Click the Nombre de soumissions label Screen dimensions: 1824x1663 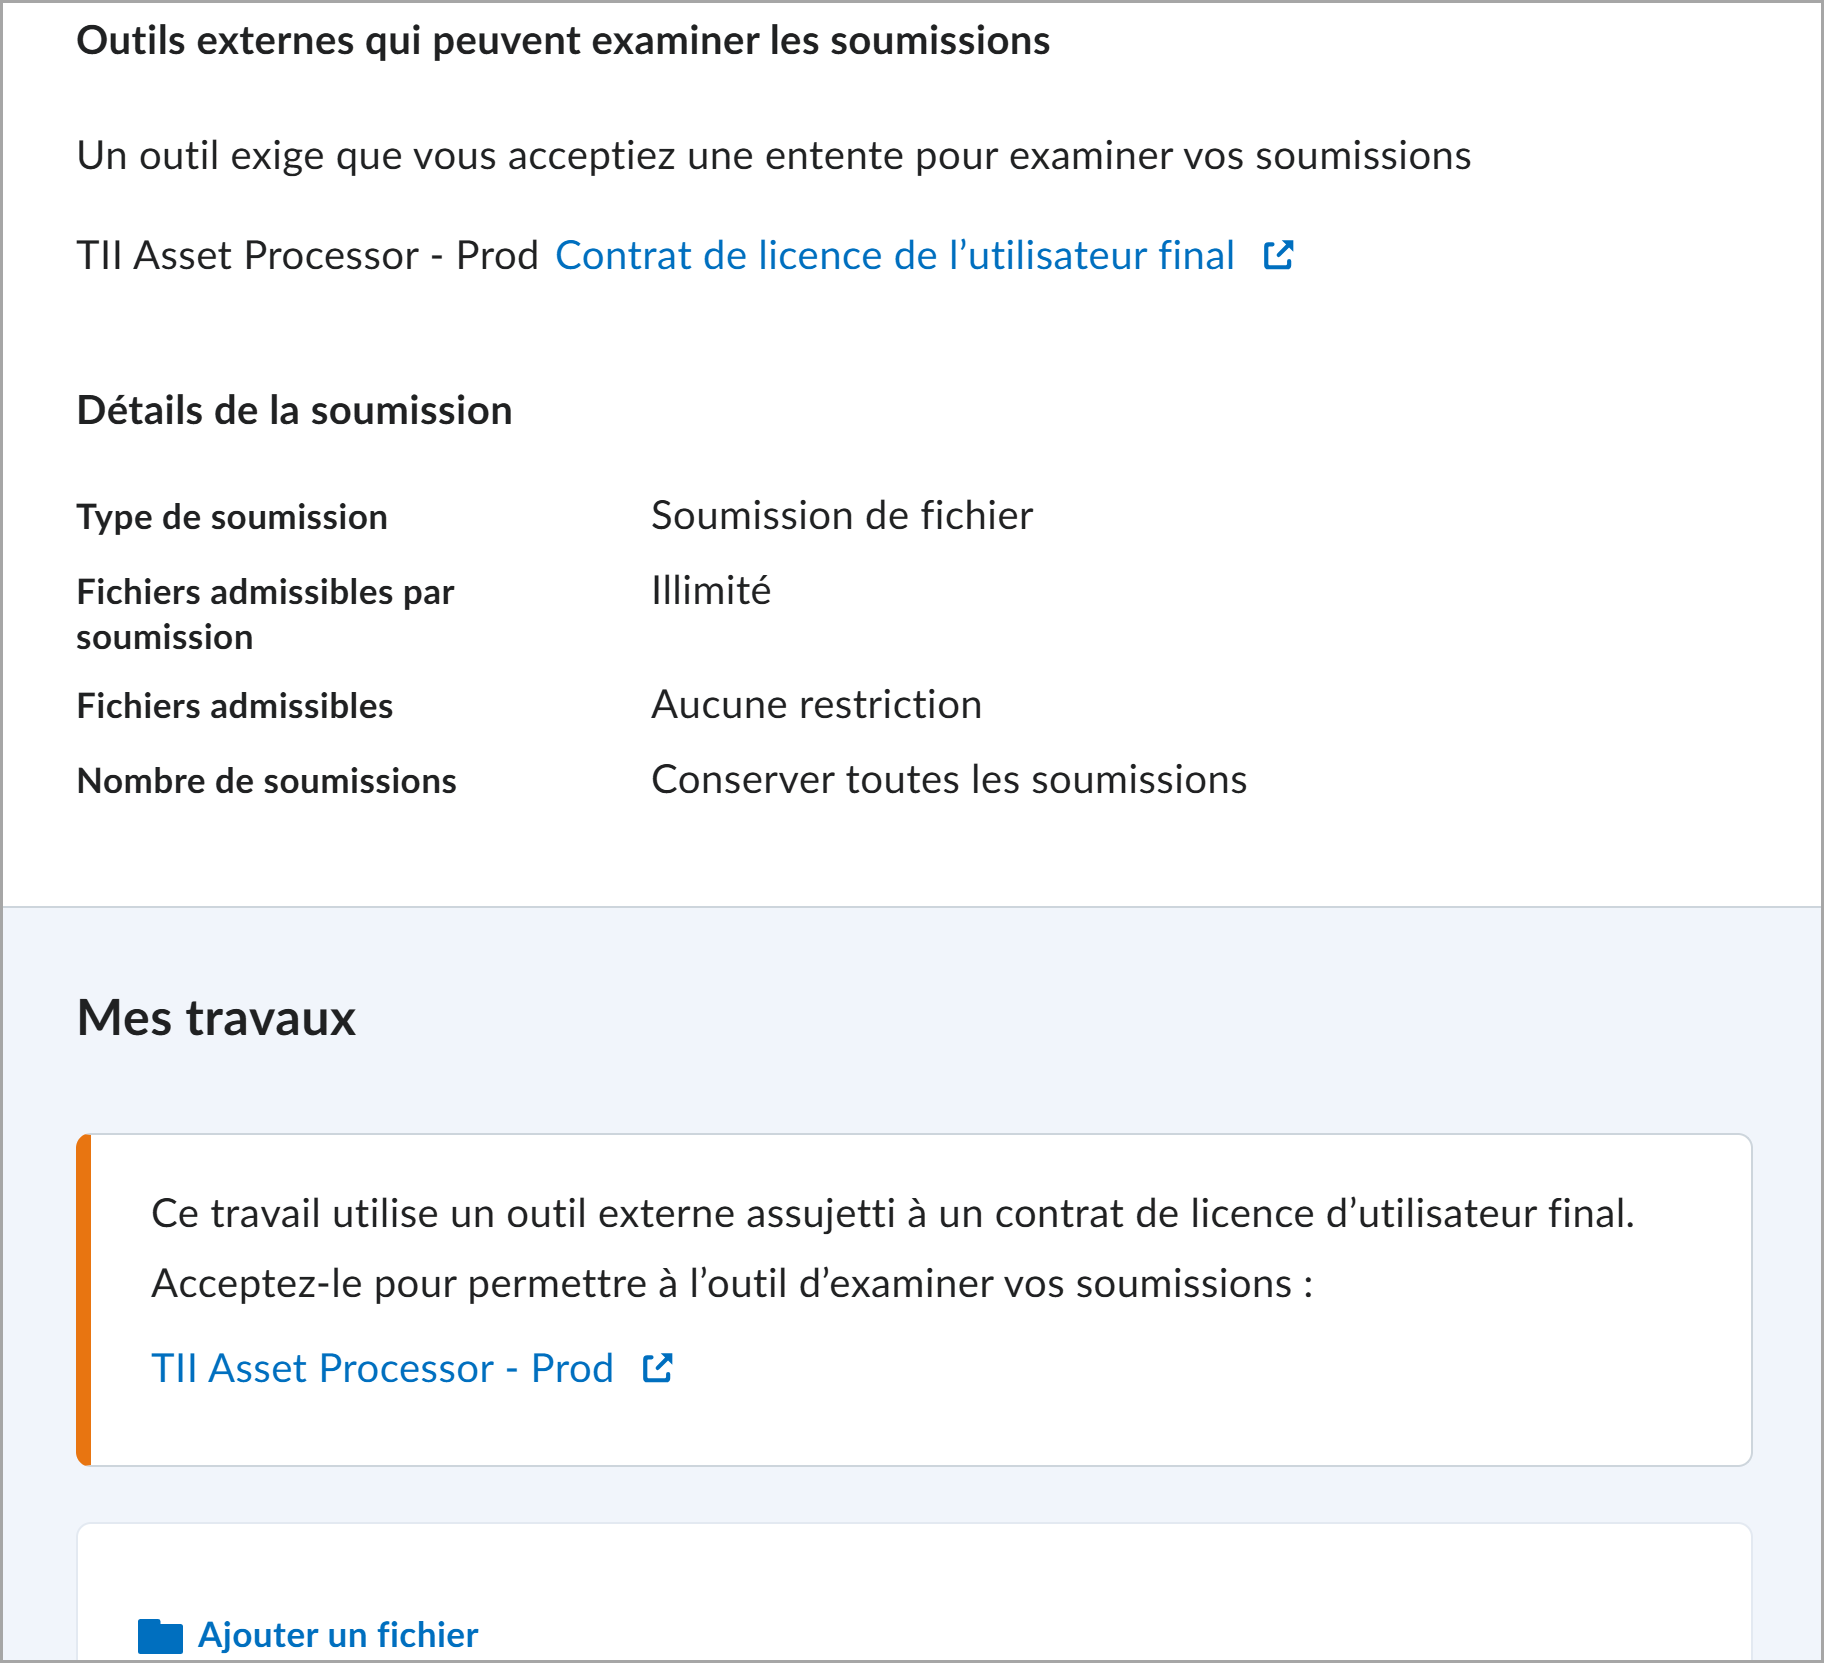(265, 781)
